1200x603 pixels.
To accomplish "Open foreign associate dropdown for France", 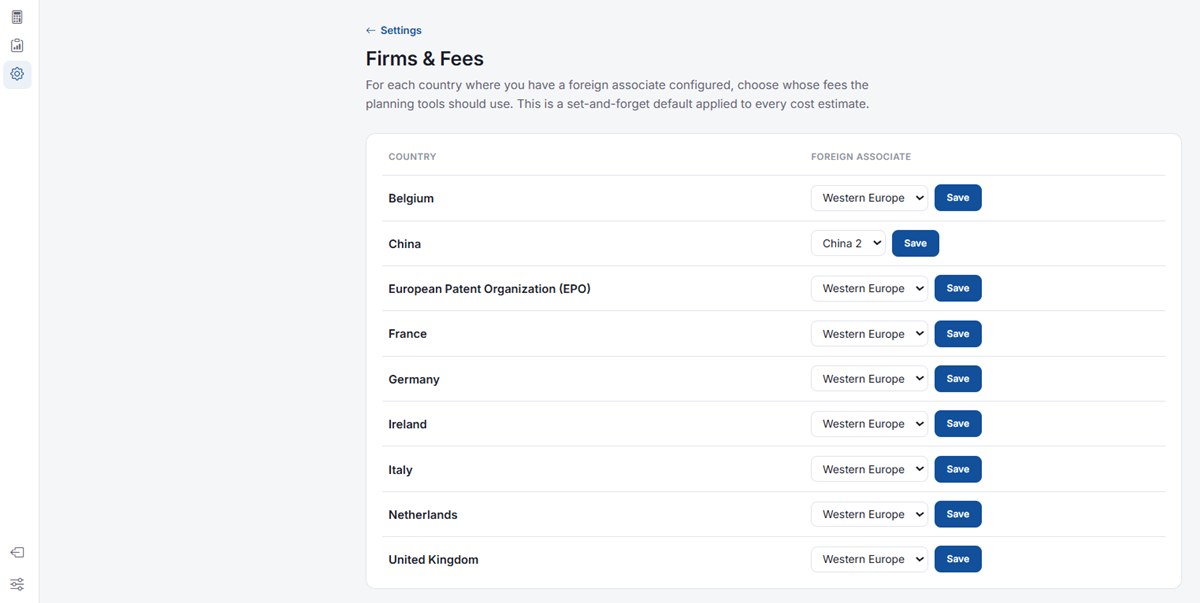I will tap(869, 334).
